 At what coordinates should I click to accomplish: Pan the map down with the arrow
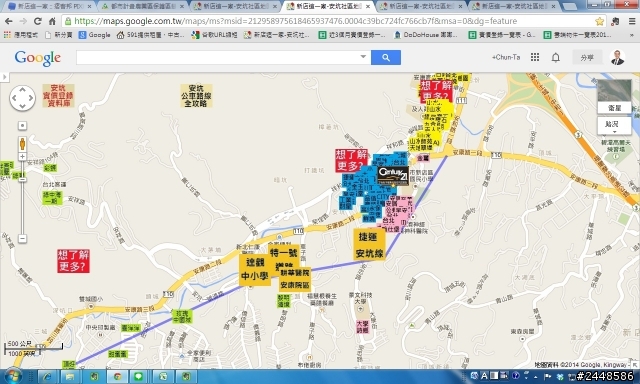click(x=22, y=106)
